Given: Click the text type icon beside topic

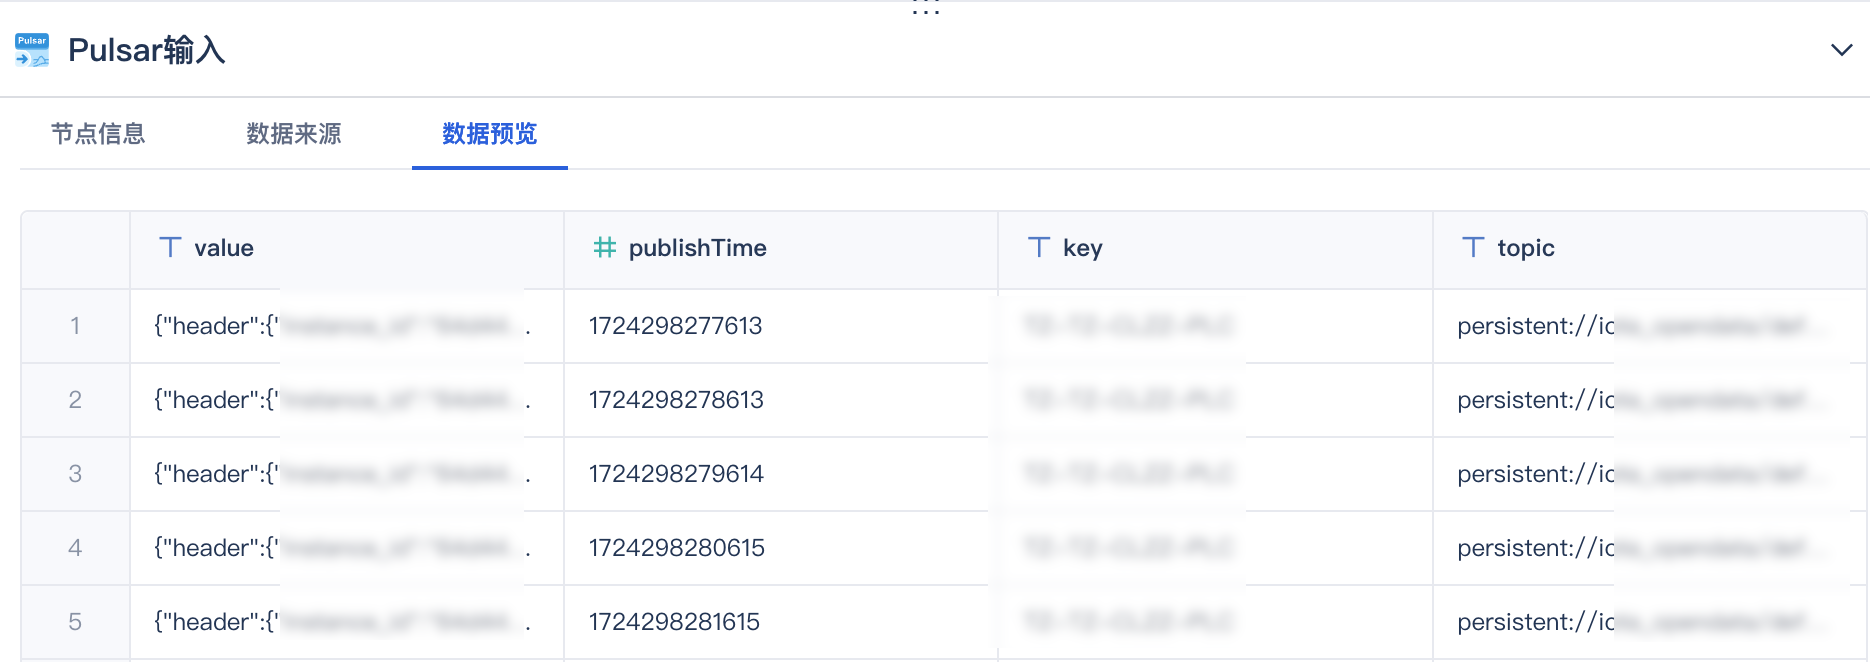Looking at the screenshot, I should (1473, 247).
